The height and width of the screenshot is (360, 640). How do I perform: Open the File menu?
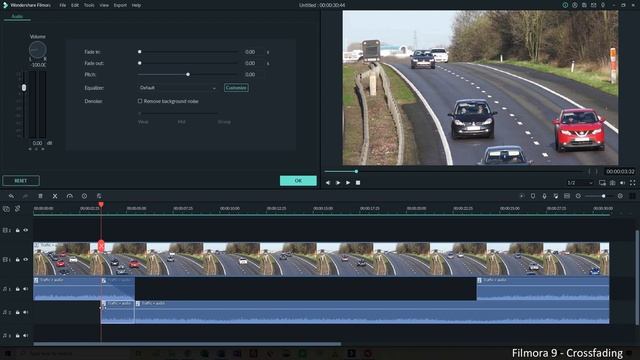click(62, 5)
